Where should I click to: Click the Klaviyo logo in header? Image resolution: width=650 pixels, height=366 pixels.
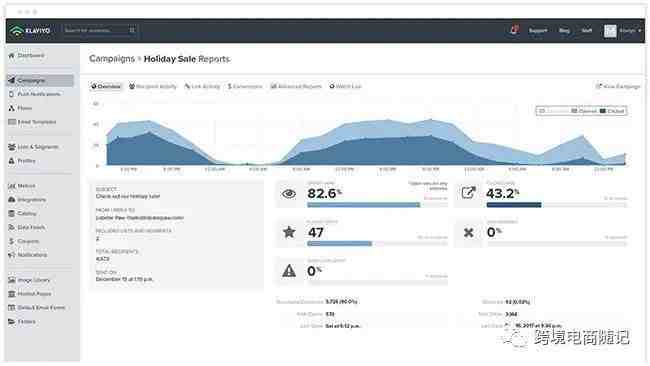pyautogui.click(x=30, y=31)
